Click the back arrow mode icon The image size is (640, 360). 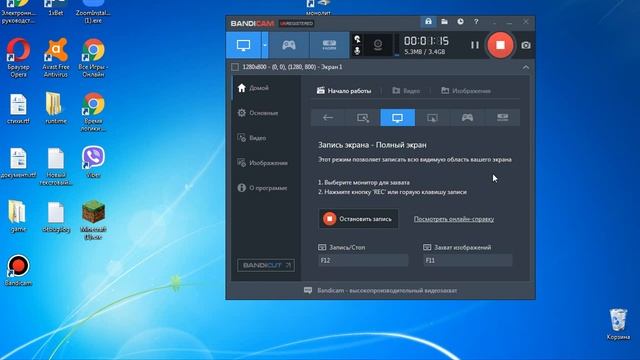[328, 118]
